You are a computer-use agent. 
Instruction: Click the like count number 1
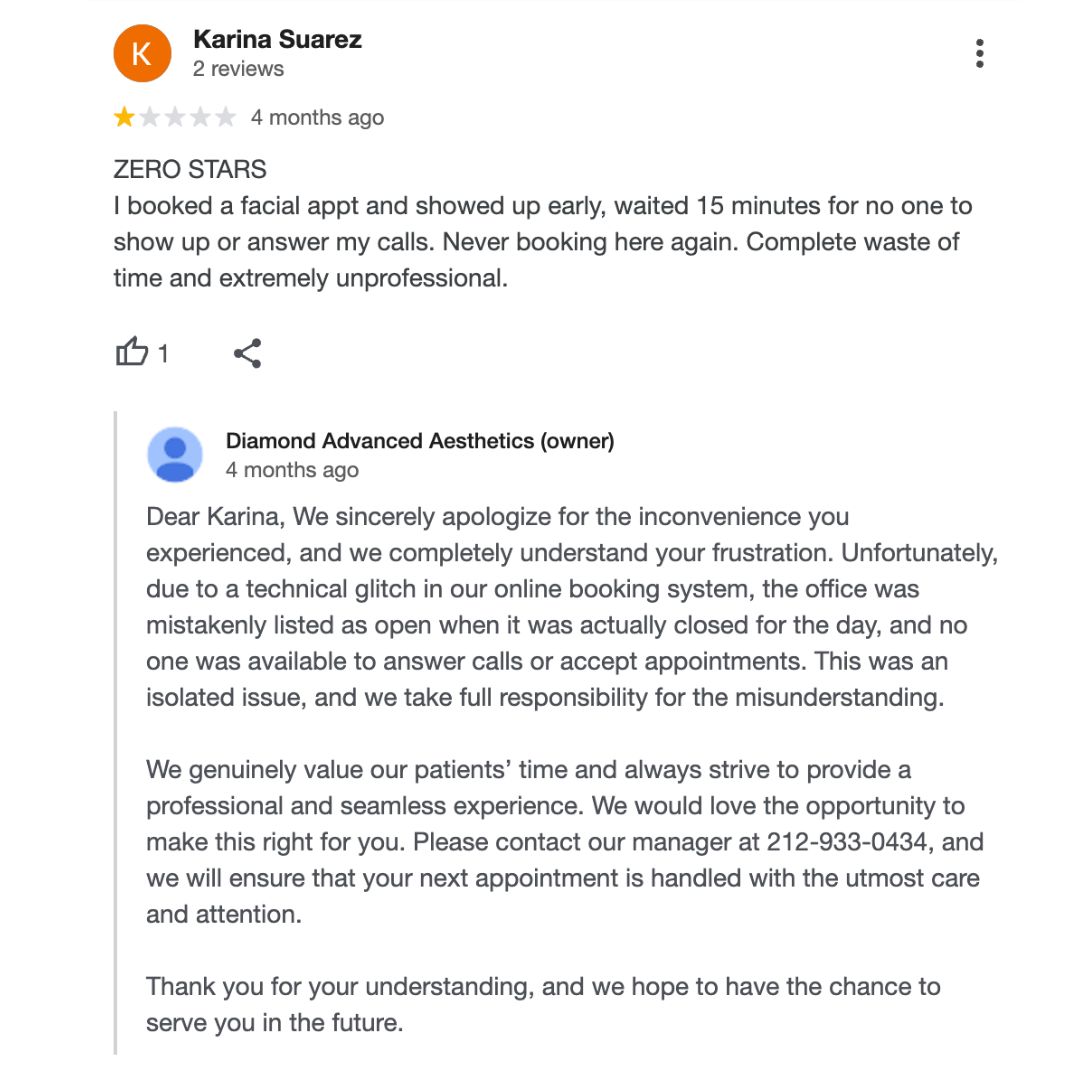pos(164,354)
